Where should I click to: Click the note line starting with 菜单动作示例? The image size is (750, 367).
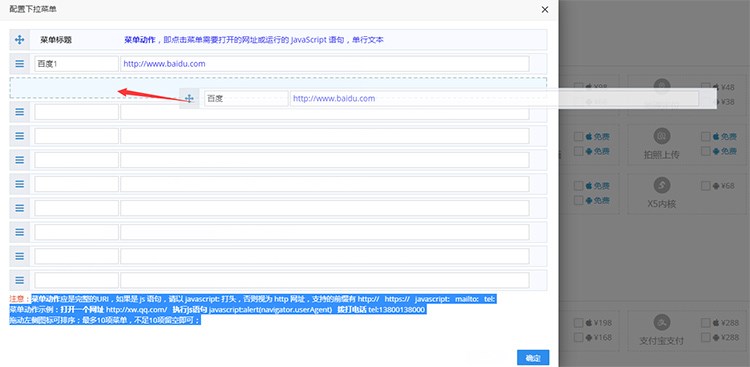click(x=217, y=310)
